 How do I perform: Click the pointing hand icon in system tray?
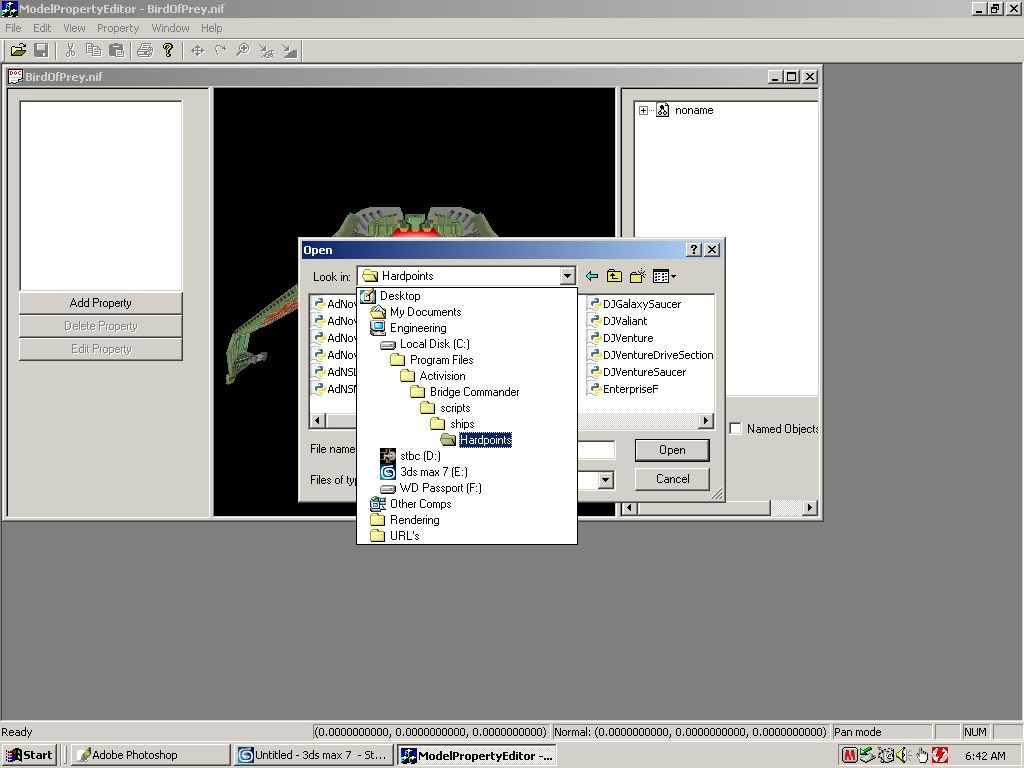tap(921, 755)
